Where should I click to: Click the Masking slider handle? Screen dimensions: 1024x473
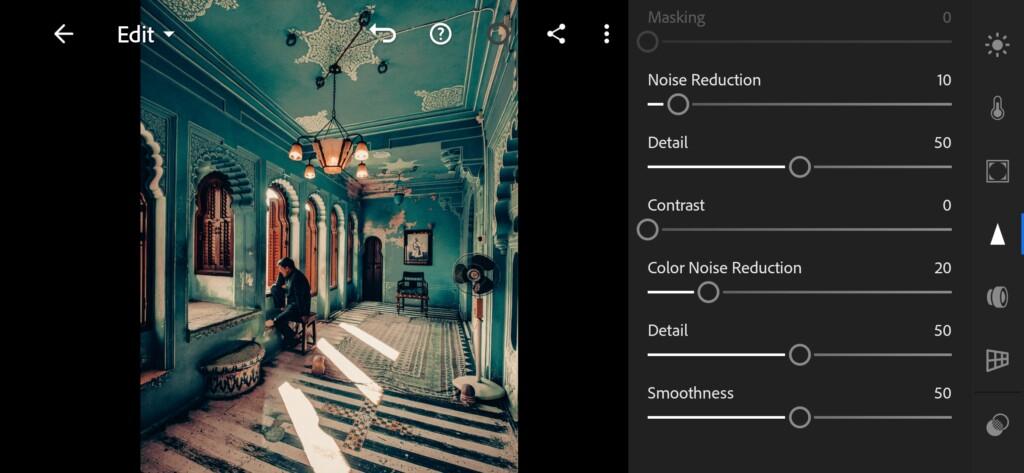pyautogui.click(x=647, y=42)
